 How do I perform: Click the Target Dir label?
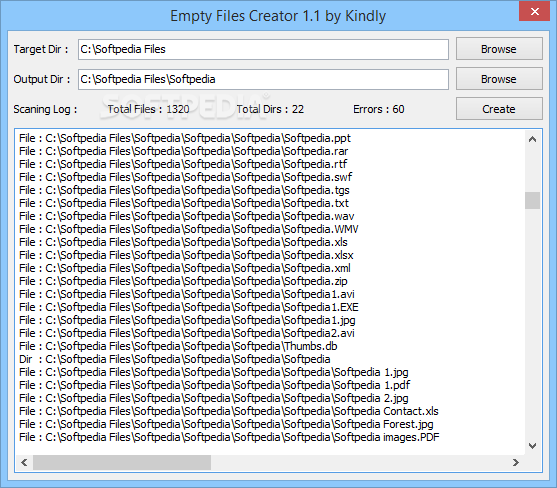(x=41, y=49)
